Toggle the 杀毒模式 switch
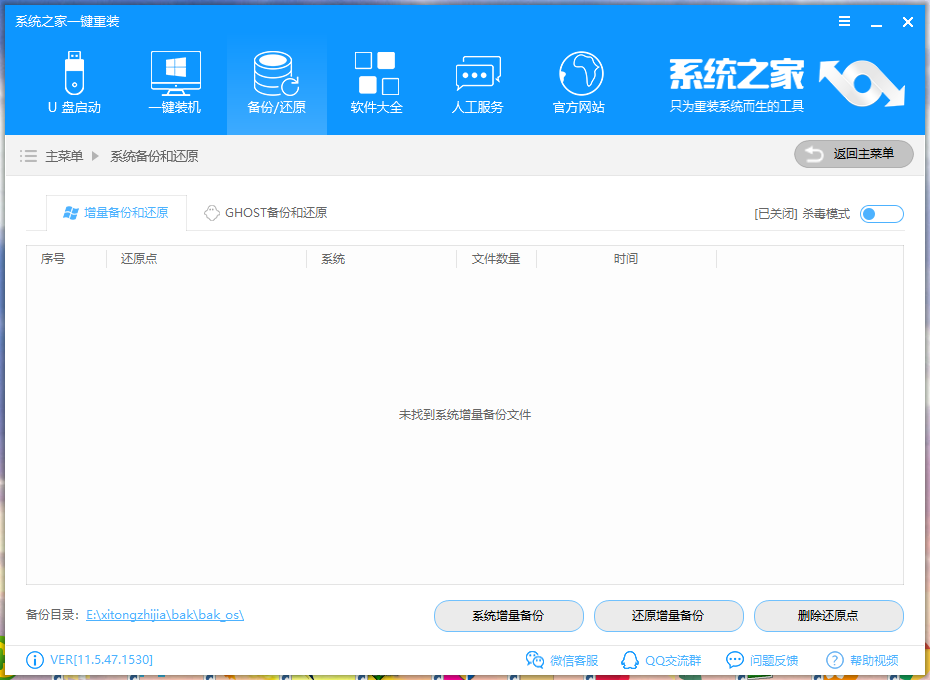 point(881,214)
